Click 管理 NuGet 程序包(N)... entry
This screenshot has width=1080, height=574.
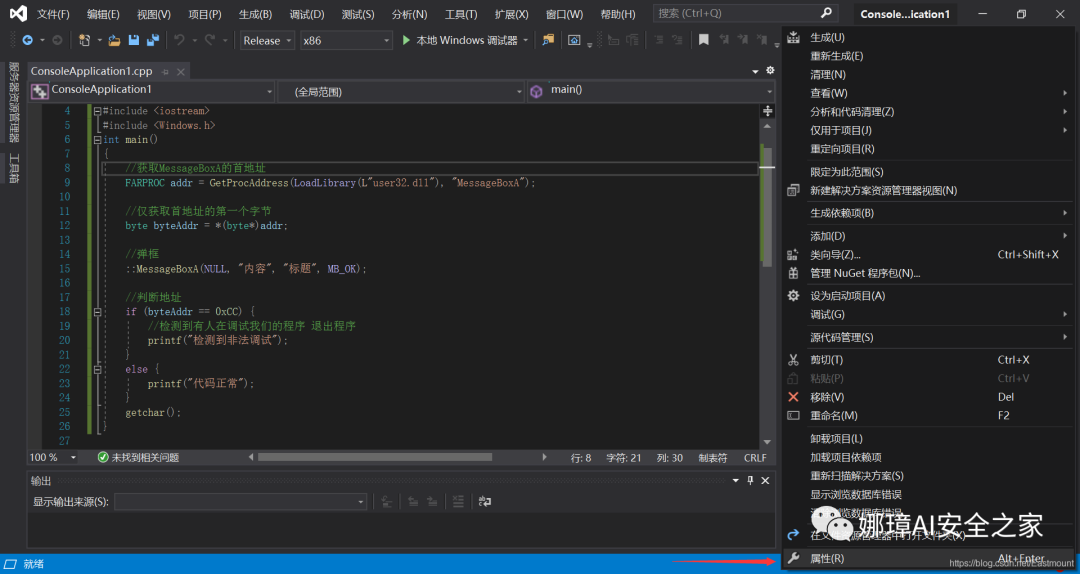(864, 273)
